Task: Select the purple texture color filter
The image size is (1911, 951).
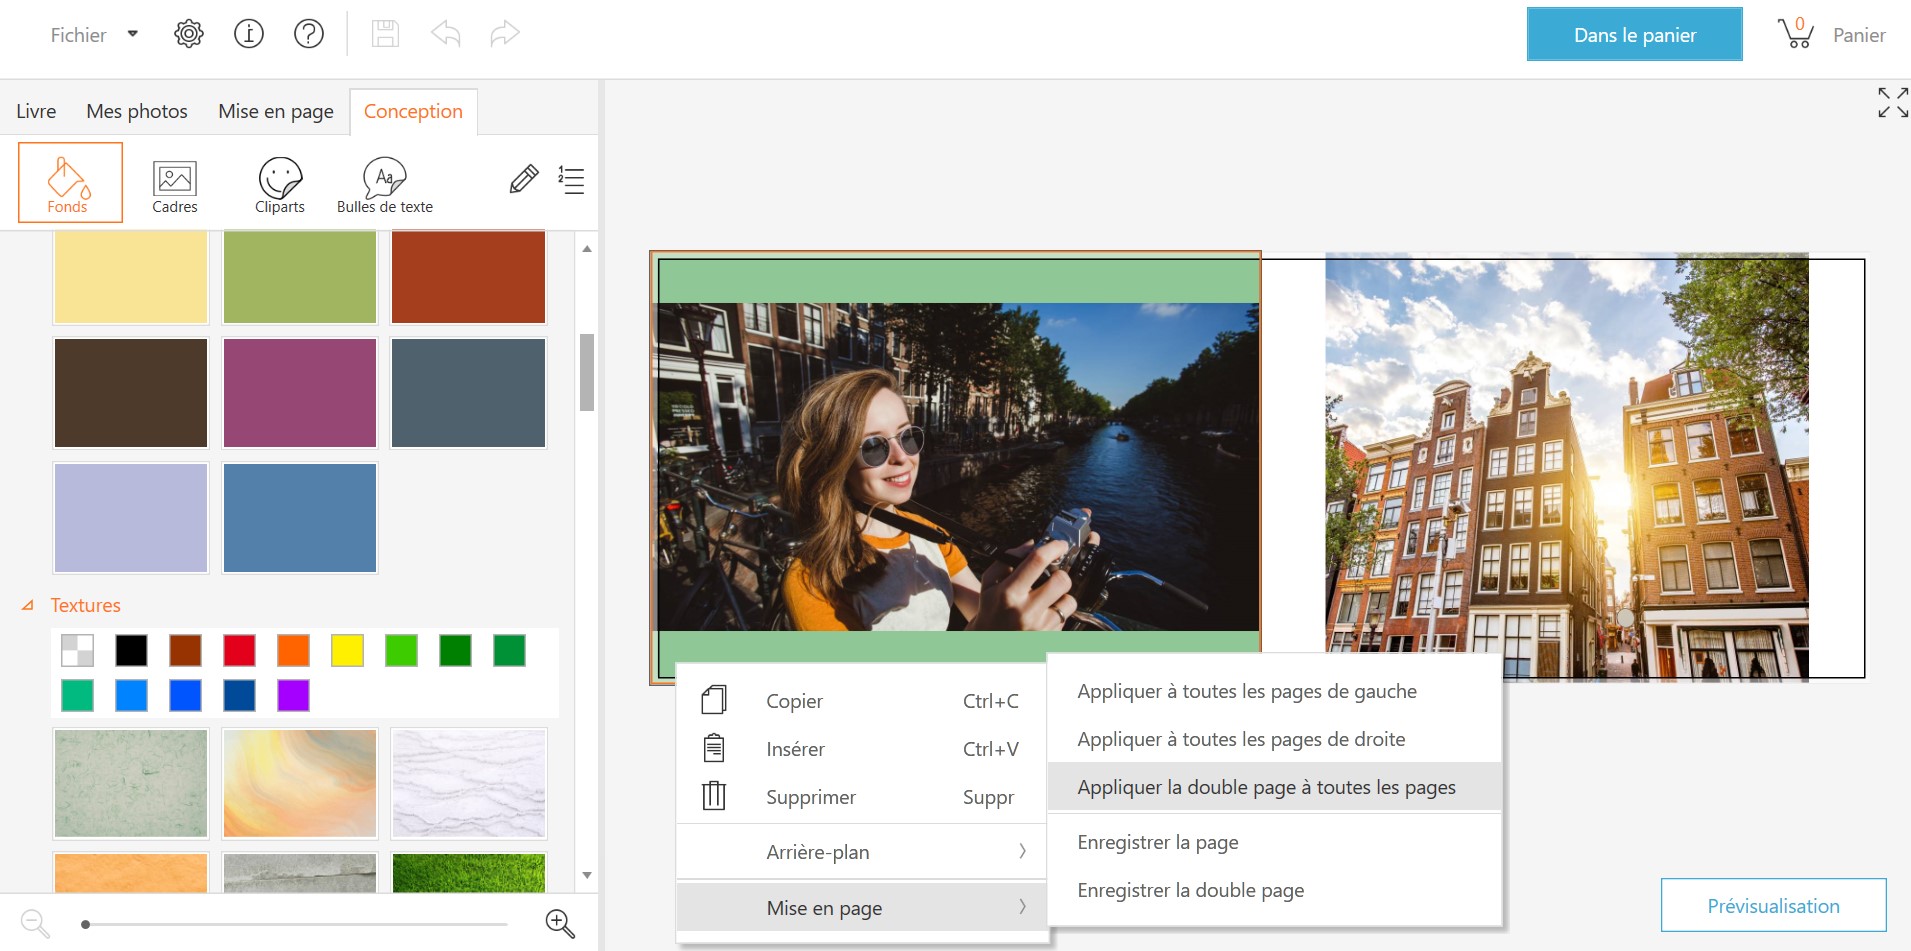Action: (293, 695)
